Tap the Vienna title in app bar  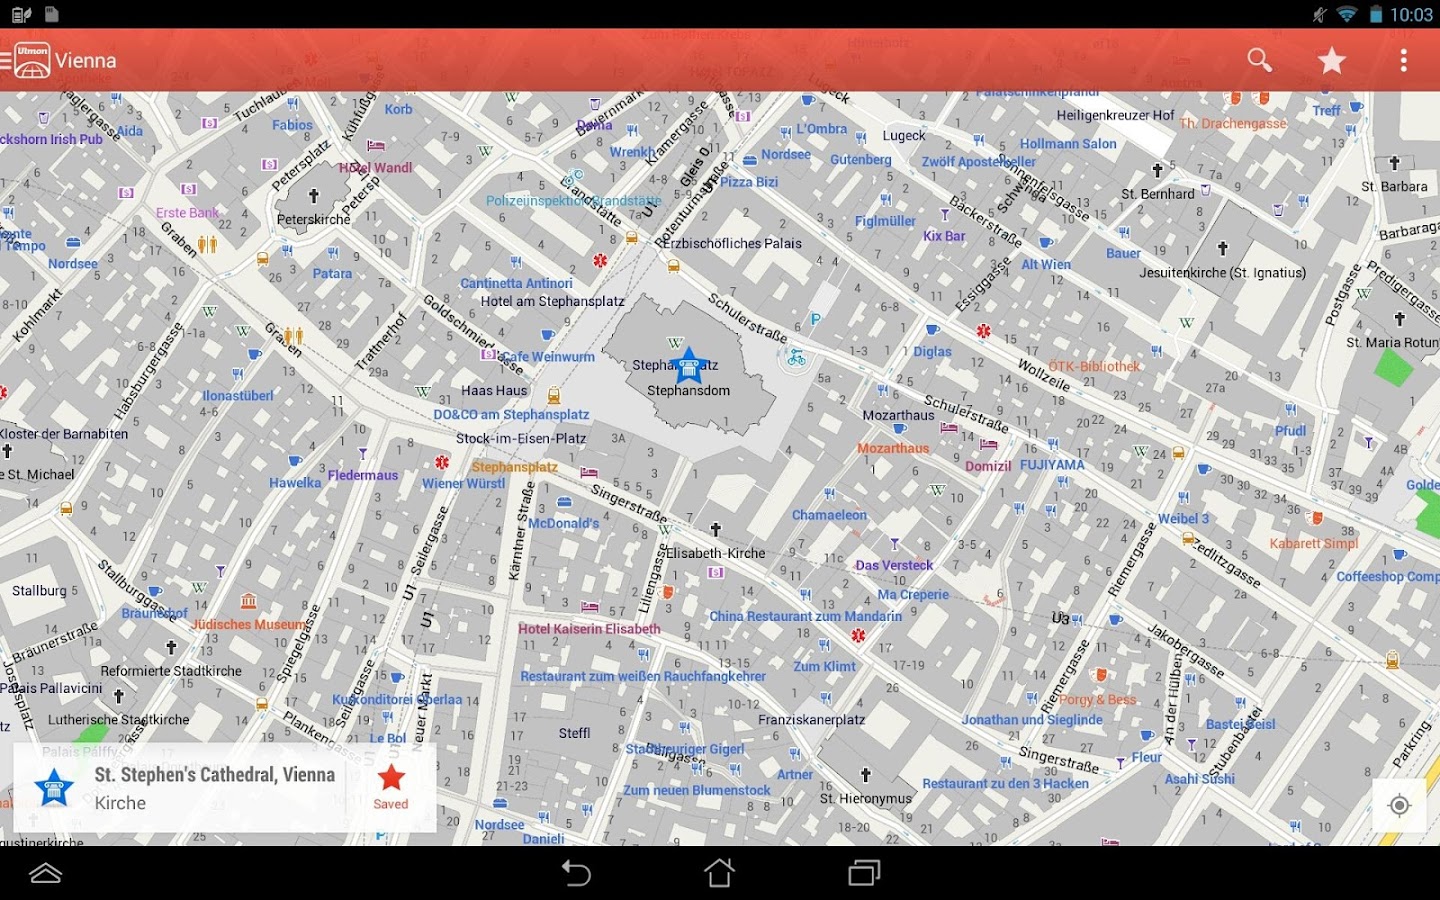[87, 60]
